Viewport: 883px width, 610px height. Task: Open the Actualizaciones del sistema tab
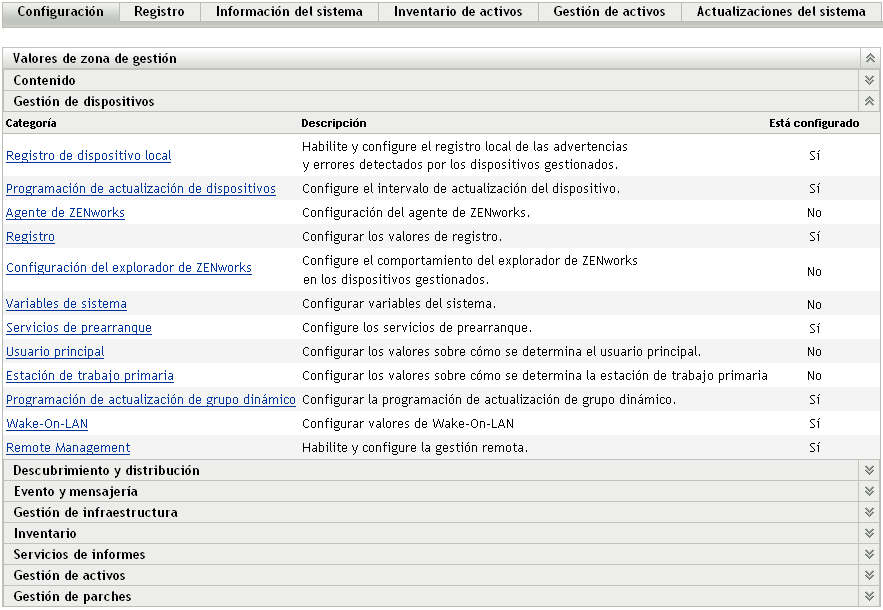[x=783, y=11]
